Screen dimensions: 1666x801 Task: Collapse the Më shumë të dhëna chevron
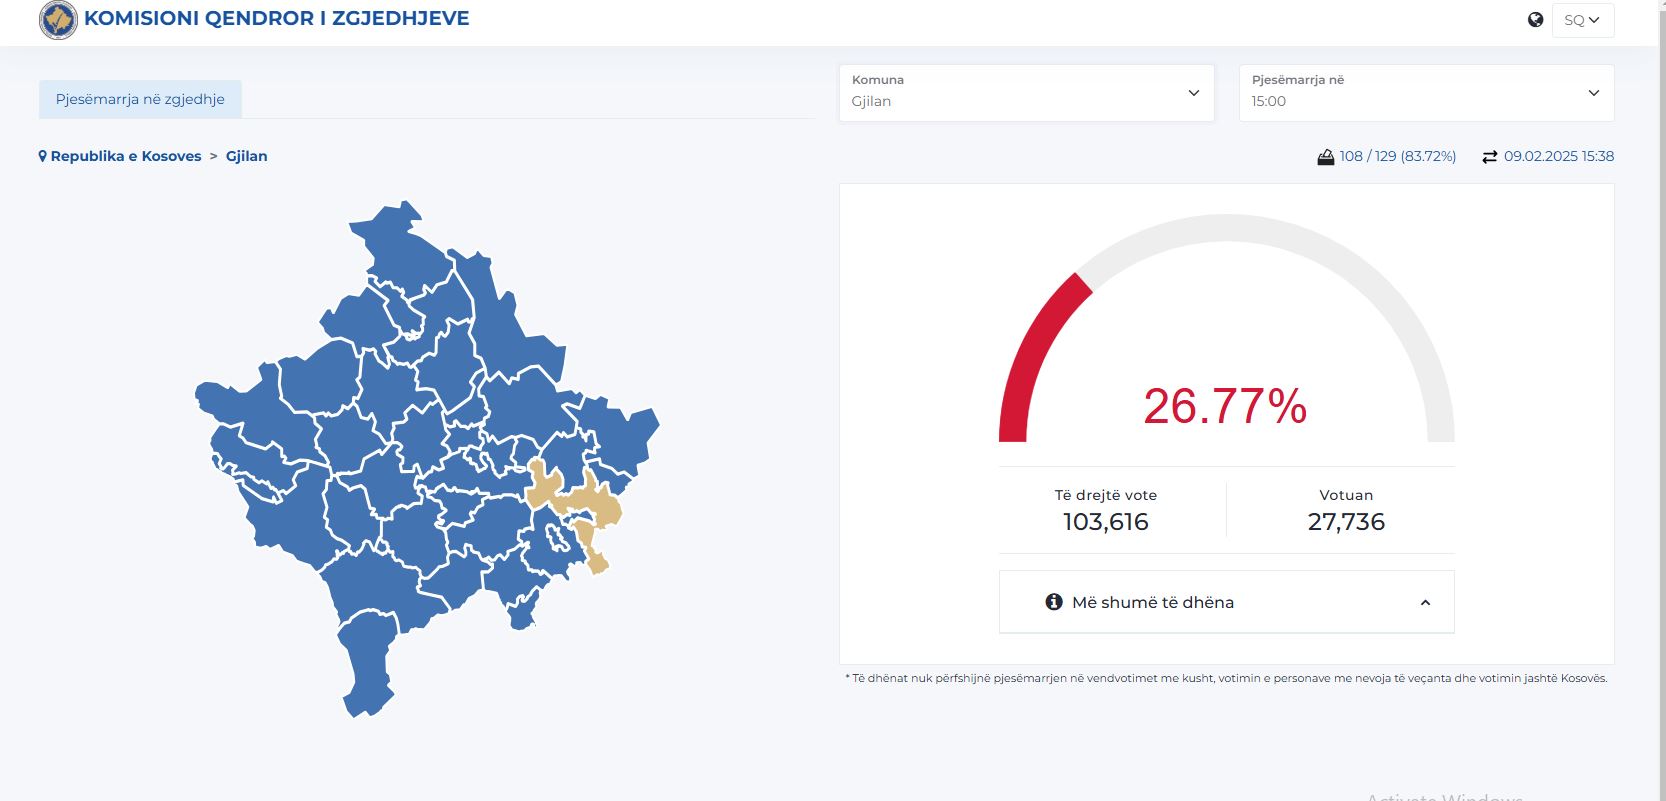1425,603
